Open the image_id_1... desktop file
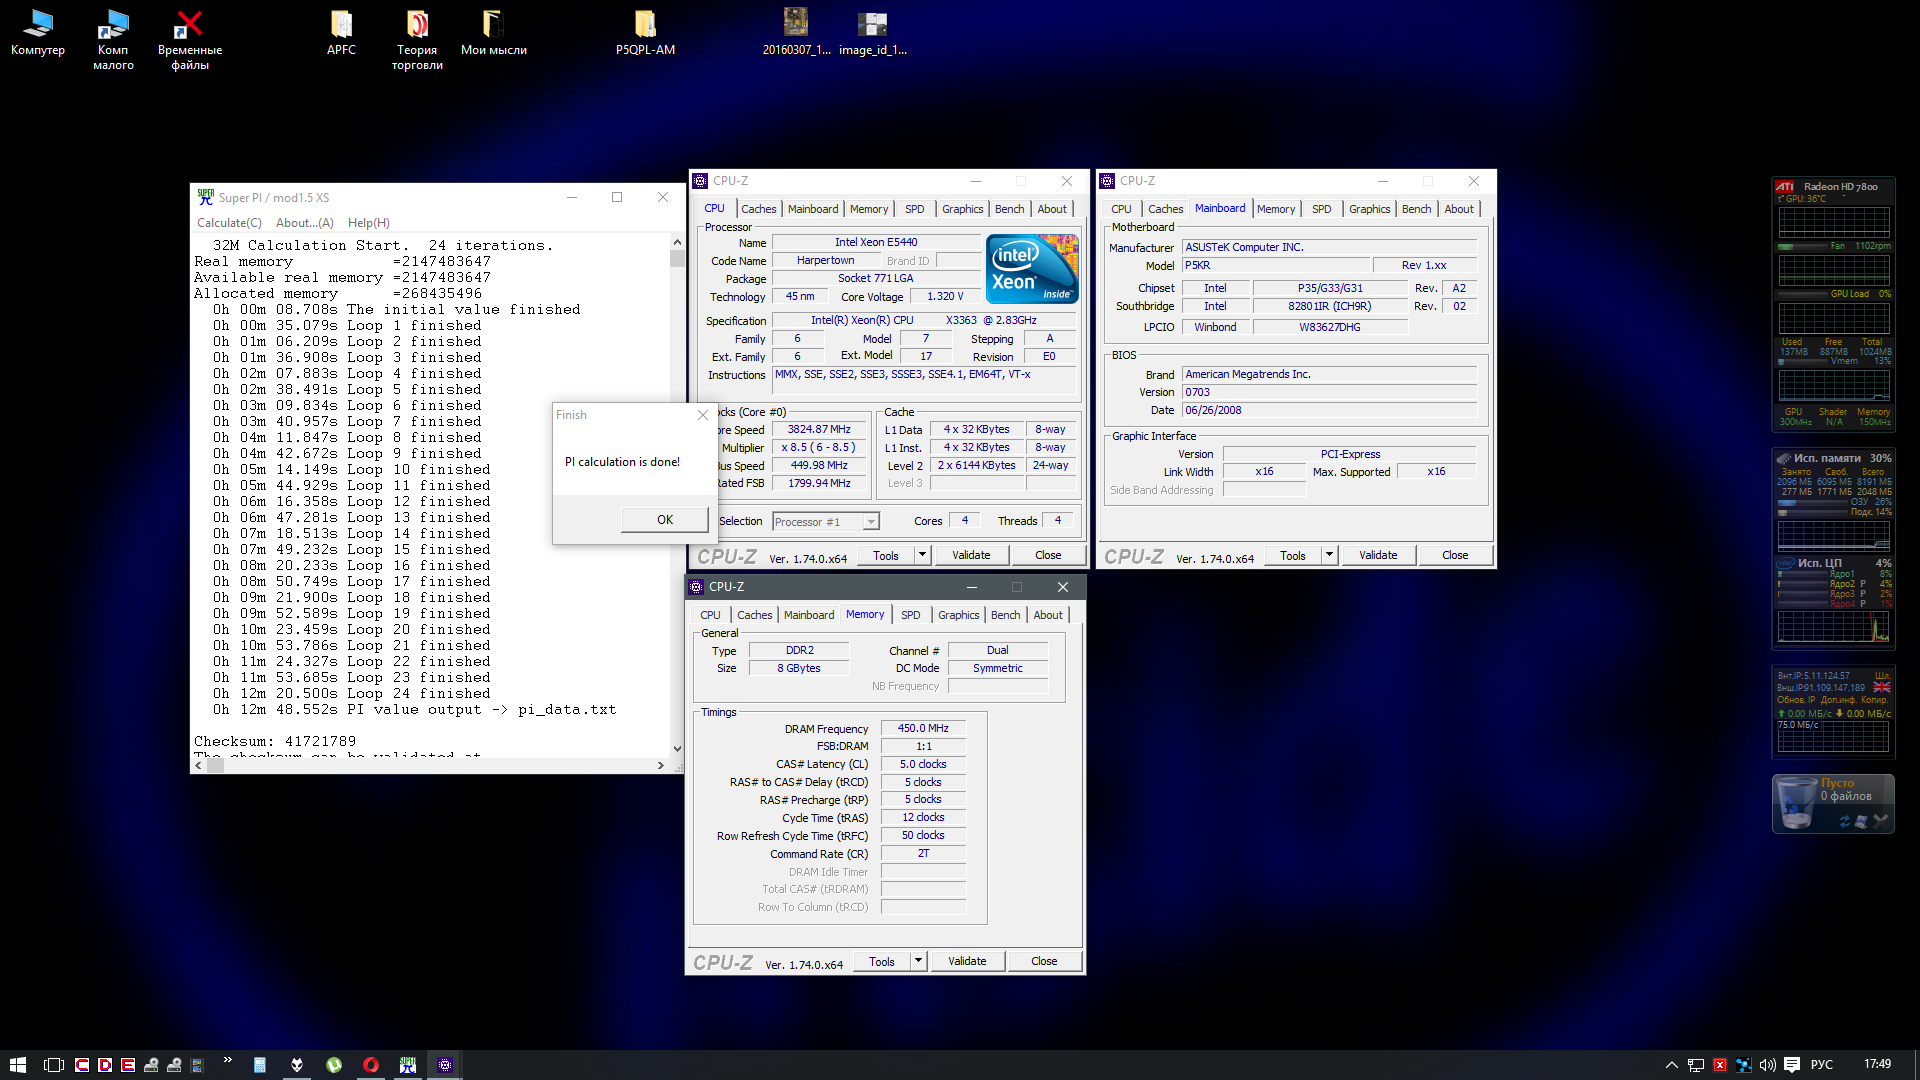1920x1080 pixels. click(872, 33)
